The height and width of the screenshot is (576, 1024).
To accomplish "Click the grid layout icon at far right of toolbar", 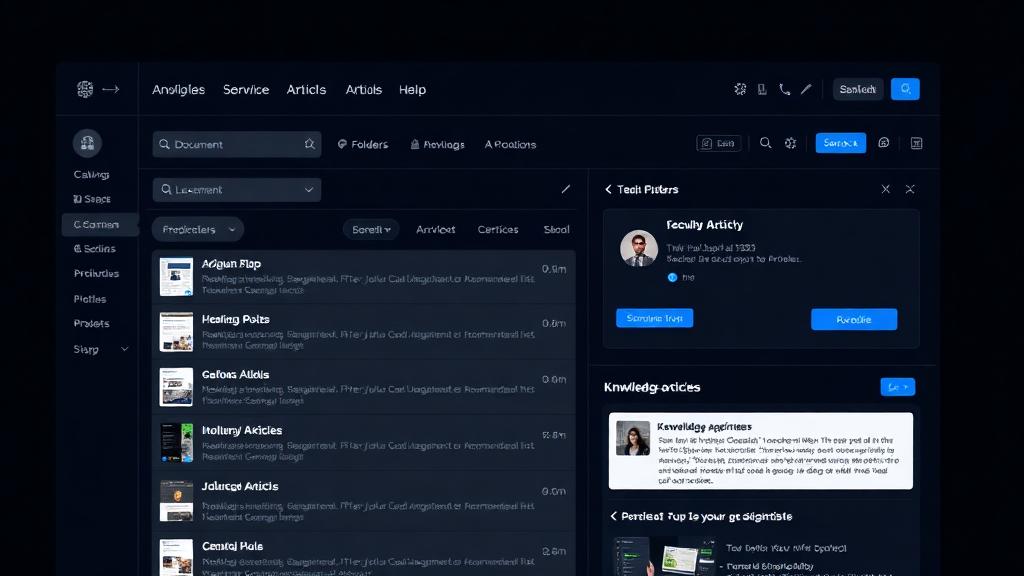I will (916, 143).
